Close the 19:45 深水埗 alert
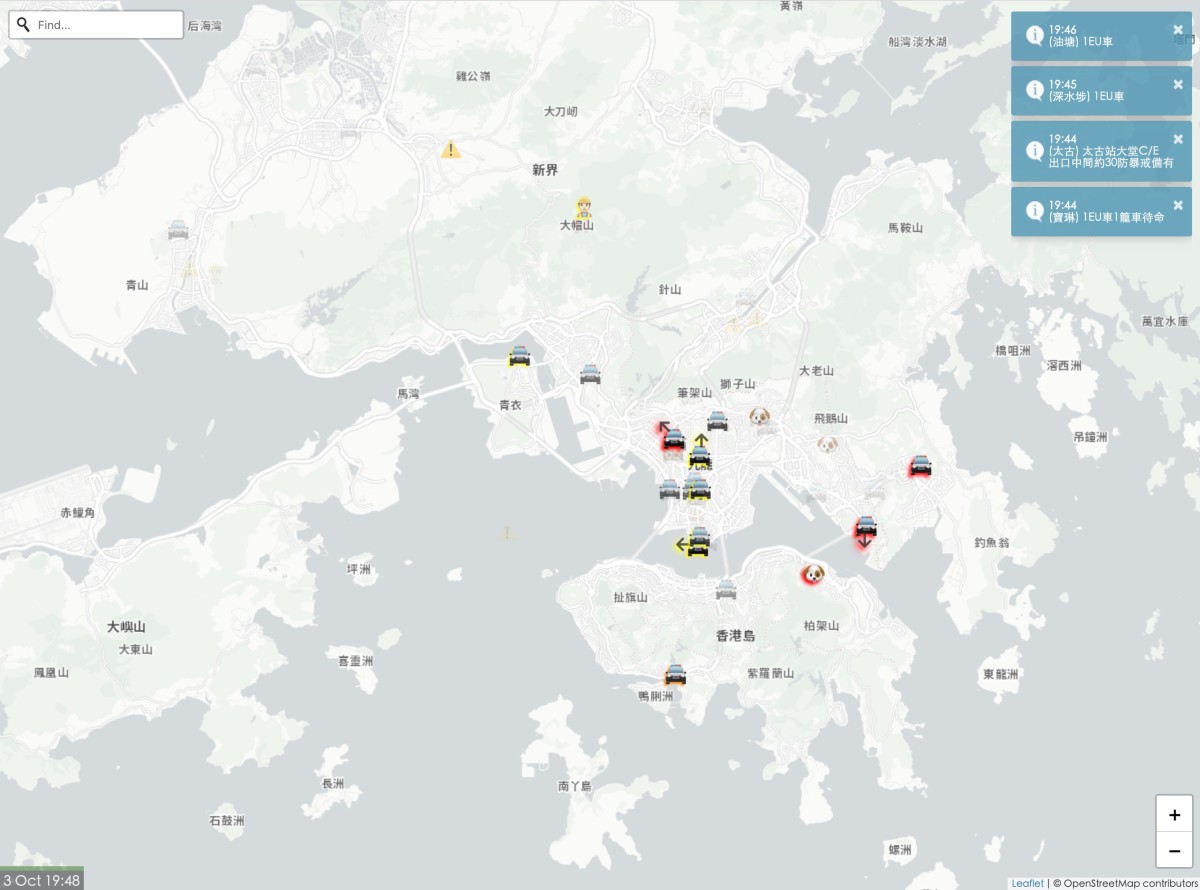The width and height of the screenshot is (1200, 890). click(1178, 85)
